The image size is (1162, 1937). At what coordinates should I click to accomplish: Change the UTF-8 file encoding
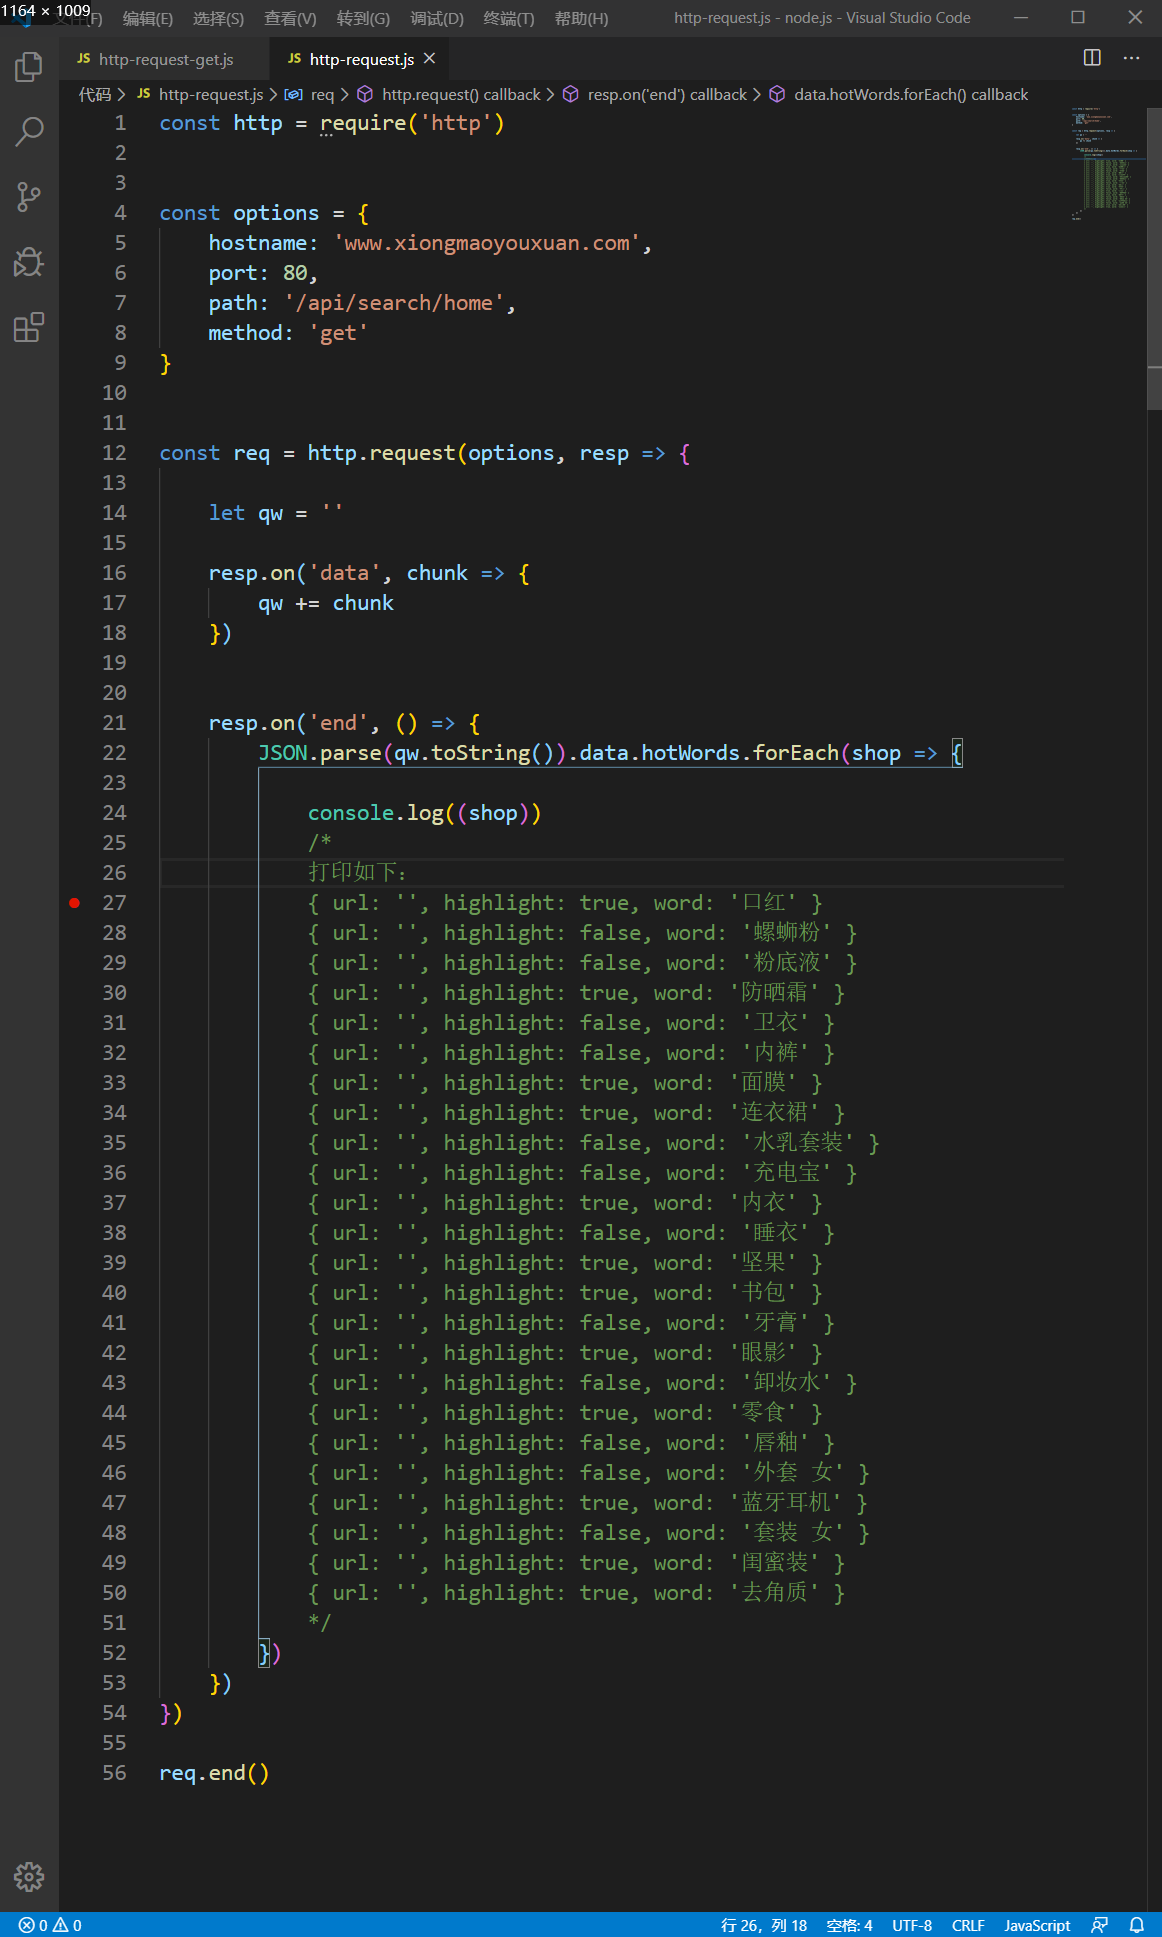point(912,1925)
